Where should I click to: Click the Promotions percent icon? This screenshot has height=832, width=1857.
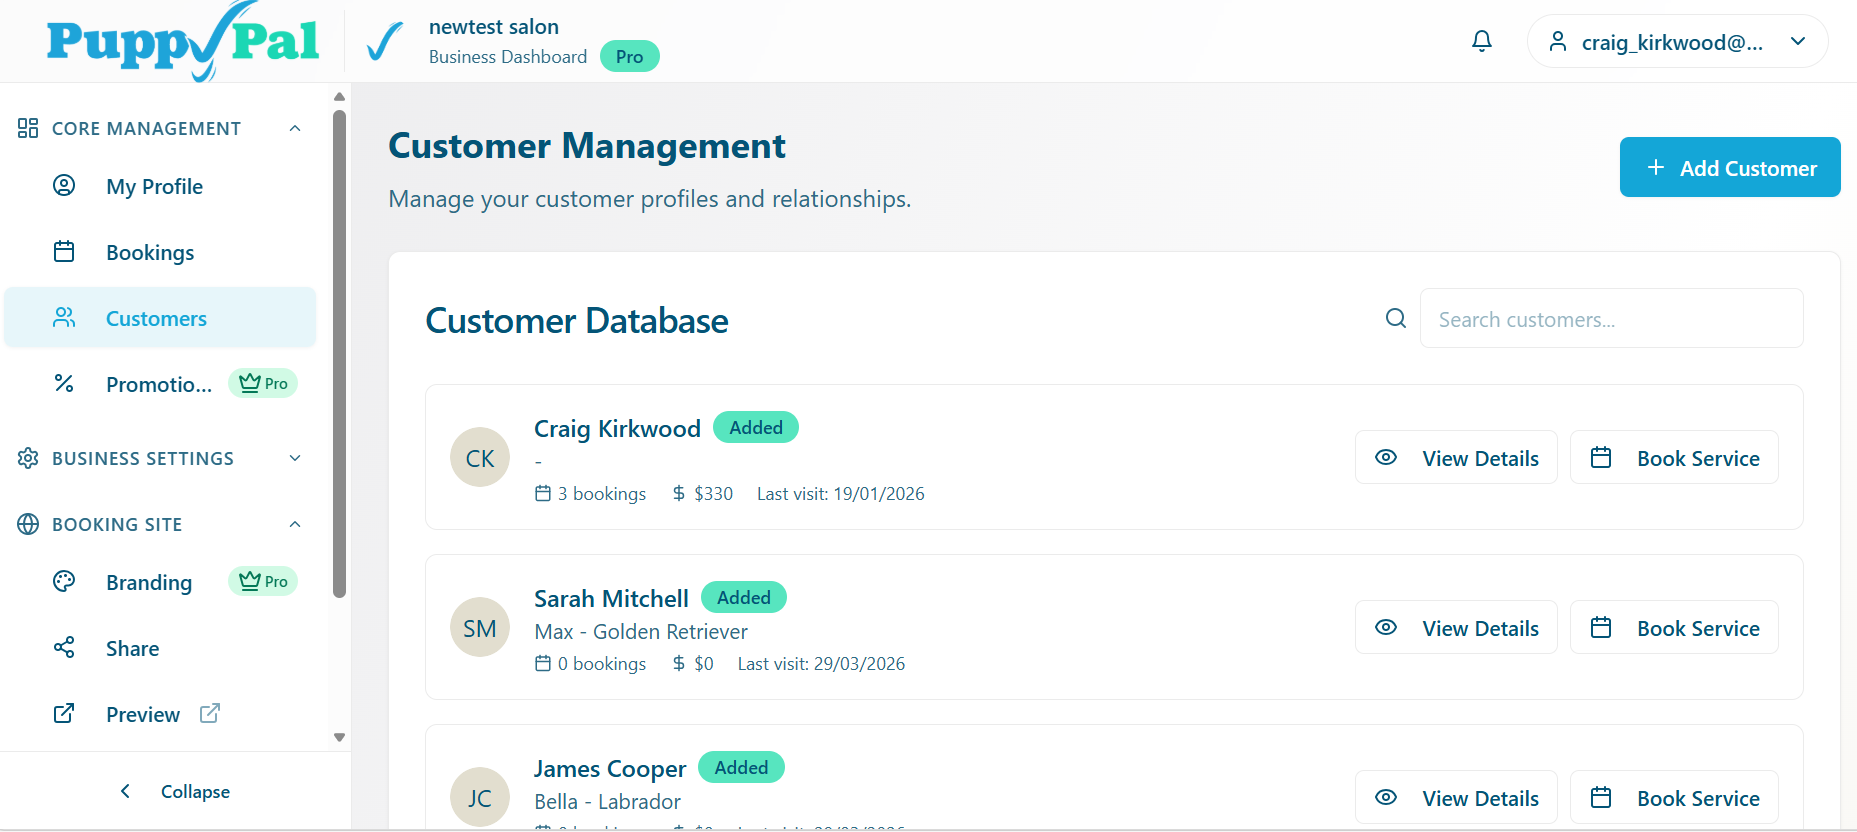pyautogui.click(x=64, y=383)
